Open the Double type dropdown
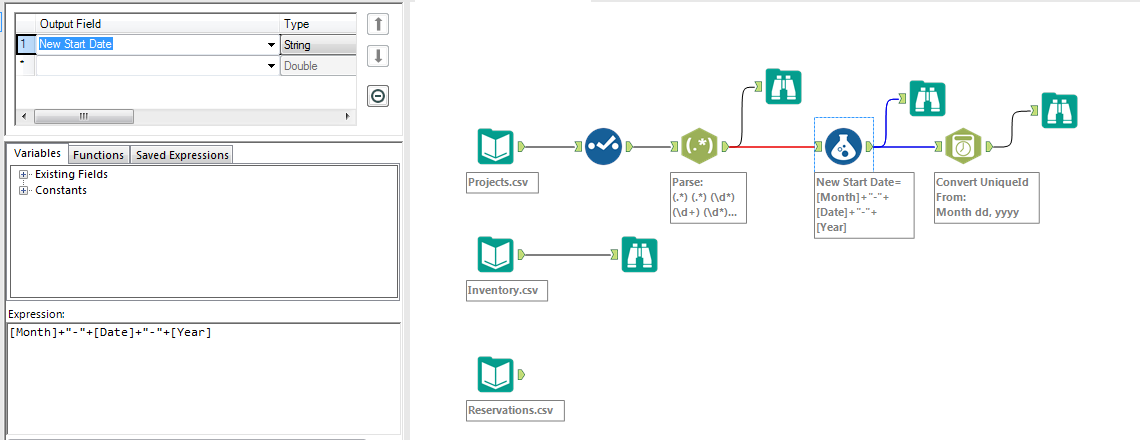The height and width of the screenshot is (440, 1140). [x=319, y=66]
